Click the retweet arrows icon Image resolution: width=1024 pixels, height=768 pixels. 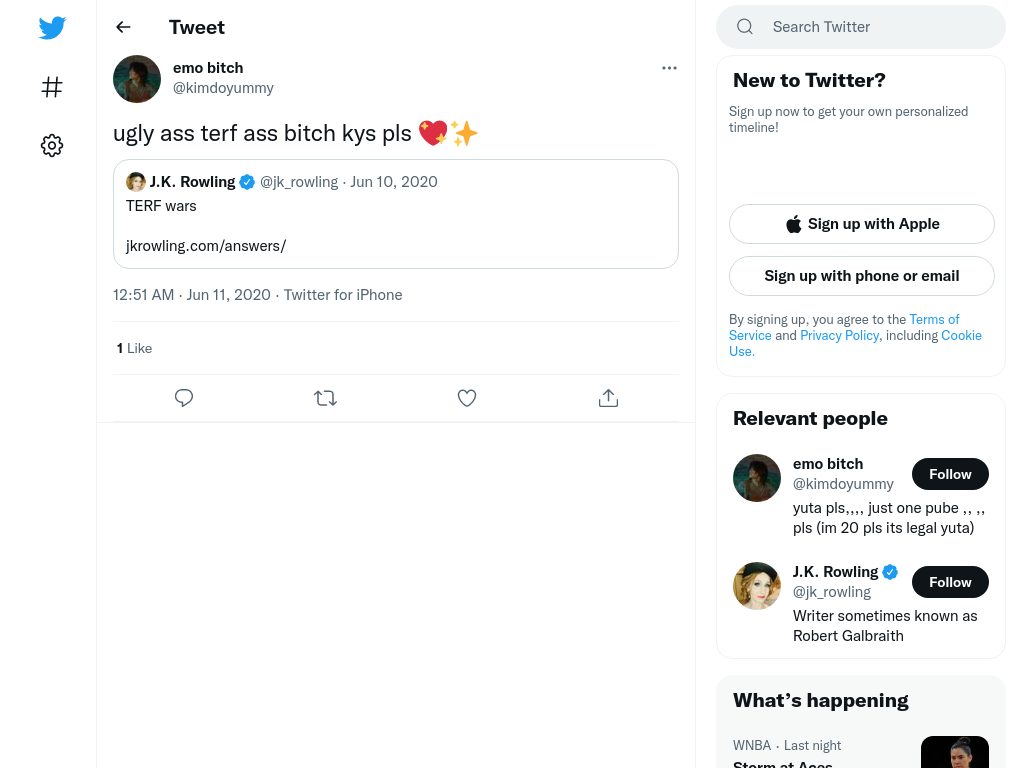coord(325,398)
